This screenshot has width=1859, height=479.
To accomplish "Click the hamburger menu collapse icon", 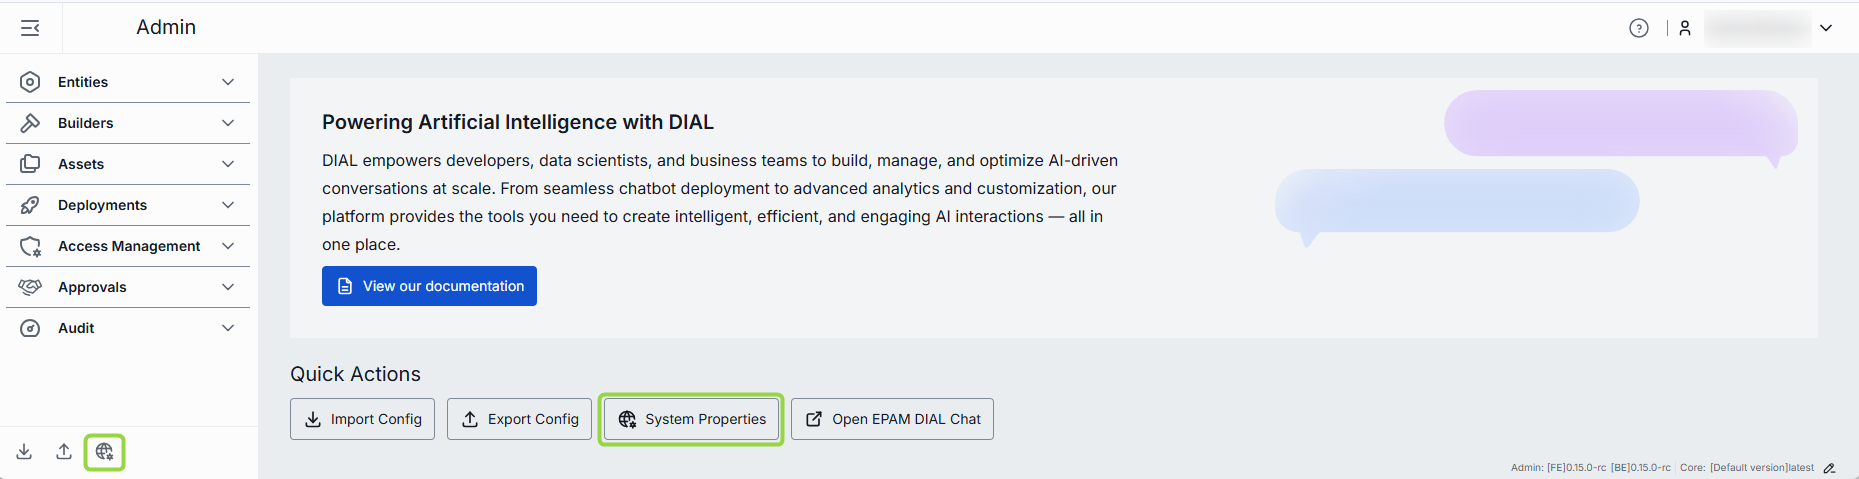I will (30, 28).
